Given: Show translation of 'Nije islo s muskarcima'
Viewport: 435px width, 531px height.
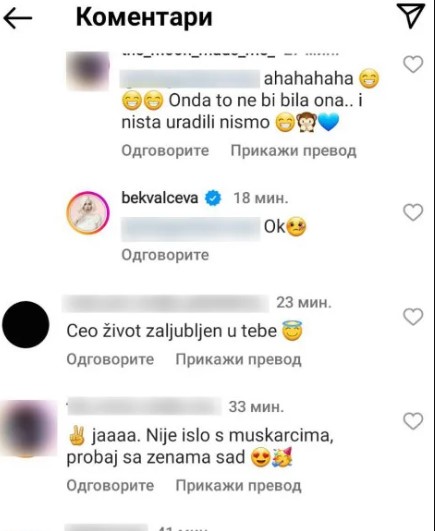Looking at the screenshot, I should point(238,486).
